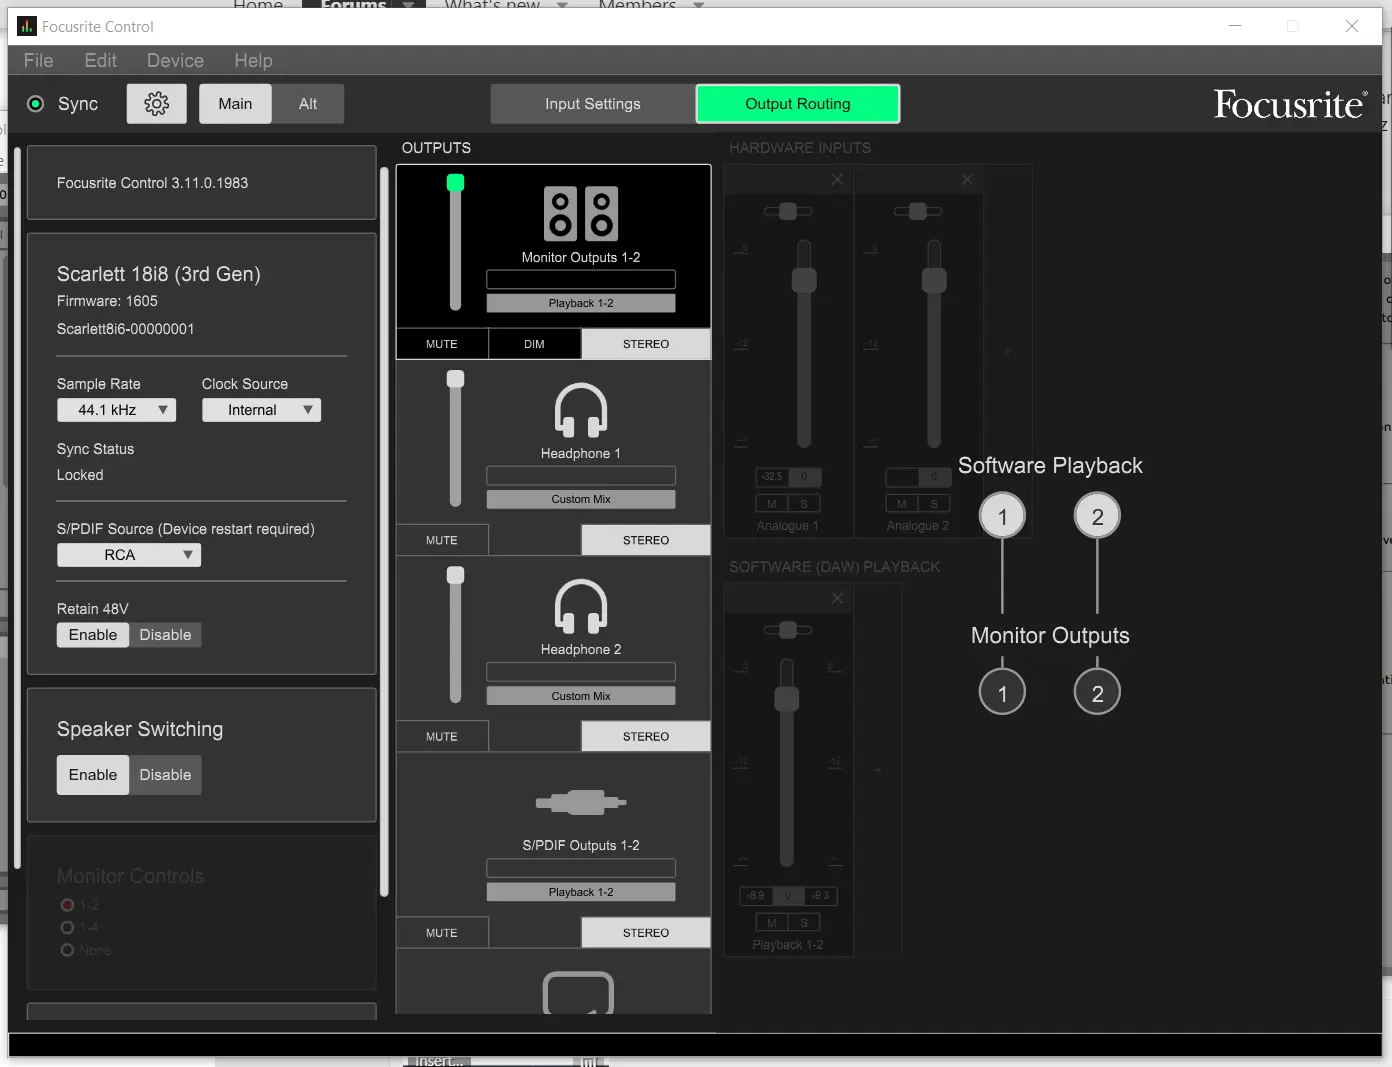
Task: Click Software Playback circle 1
Action: click(x=1002, y=516)
